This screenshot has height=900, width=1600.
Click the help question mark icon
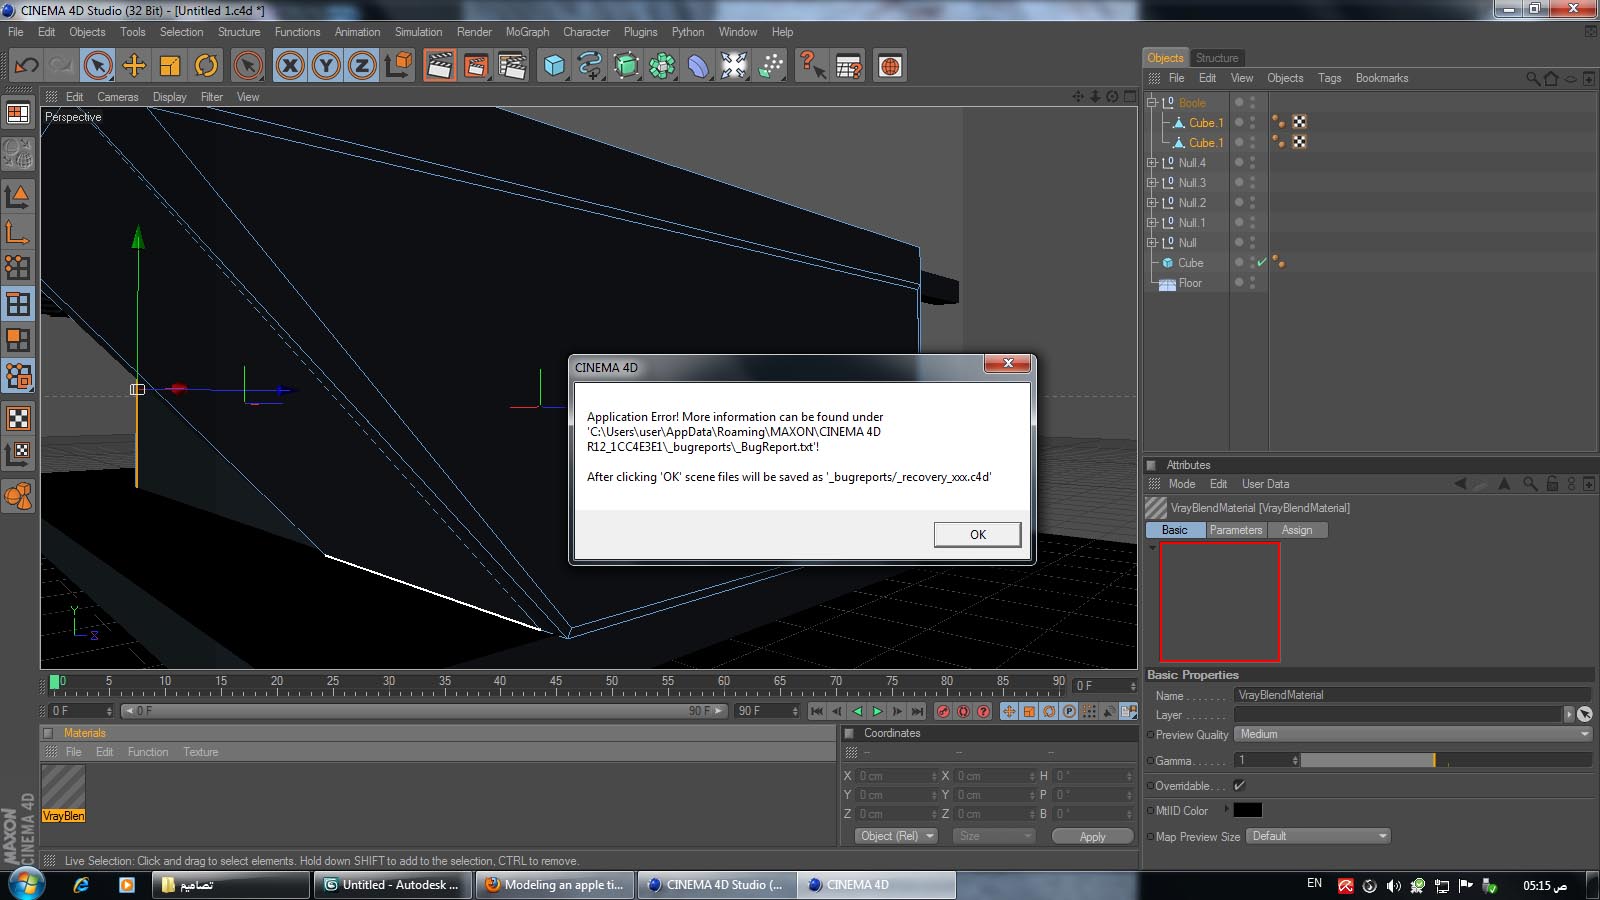click(812, 66)
